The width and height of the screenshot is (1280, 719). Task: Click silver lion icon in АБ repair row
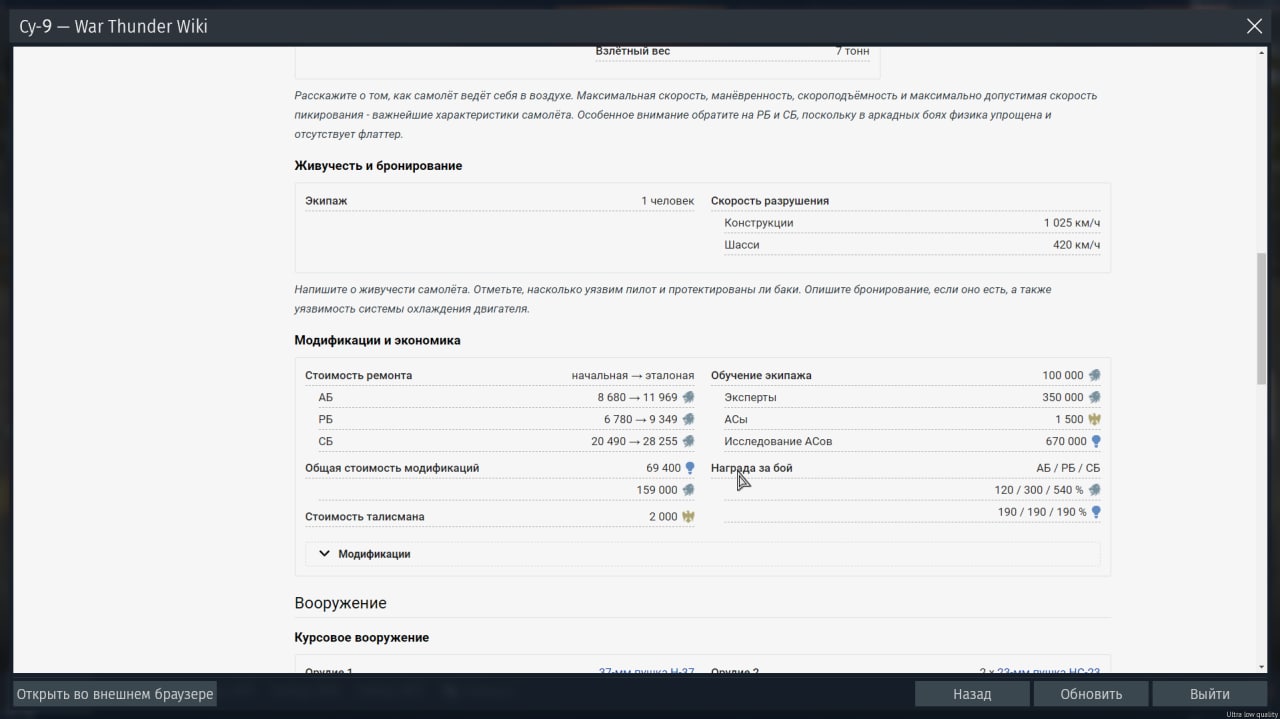click(688, 397)
